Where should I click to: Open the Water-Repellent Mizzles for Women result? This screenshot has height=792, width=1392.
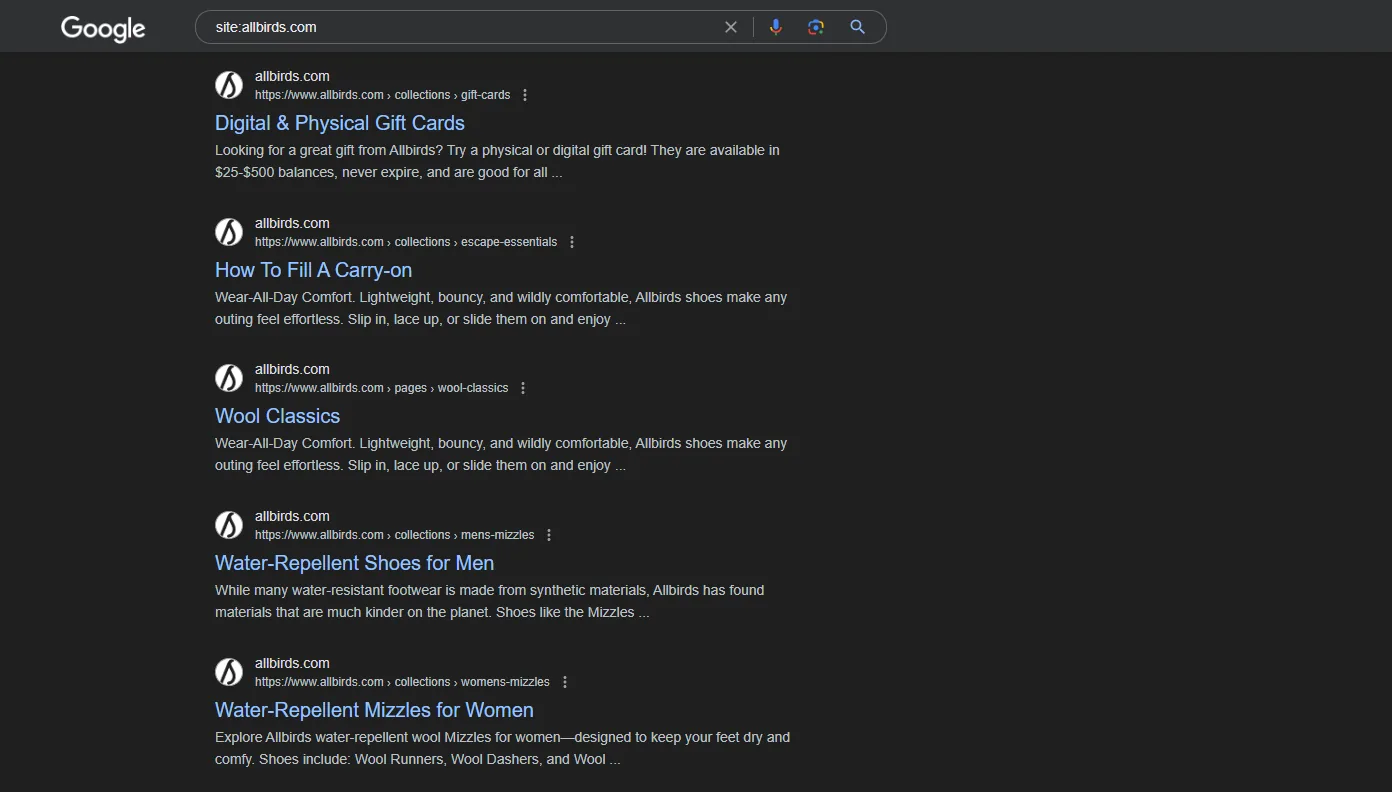[x=374, y=710]
